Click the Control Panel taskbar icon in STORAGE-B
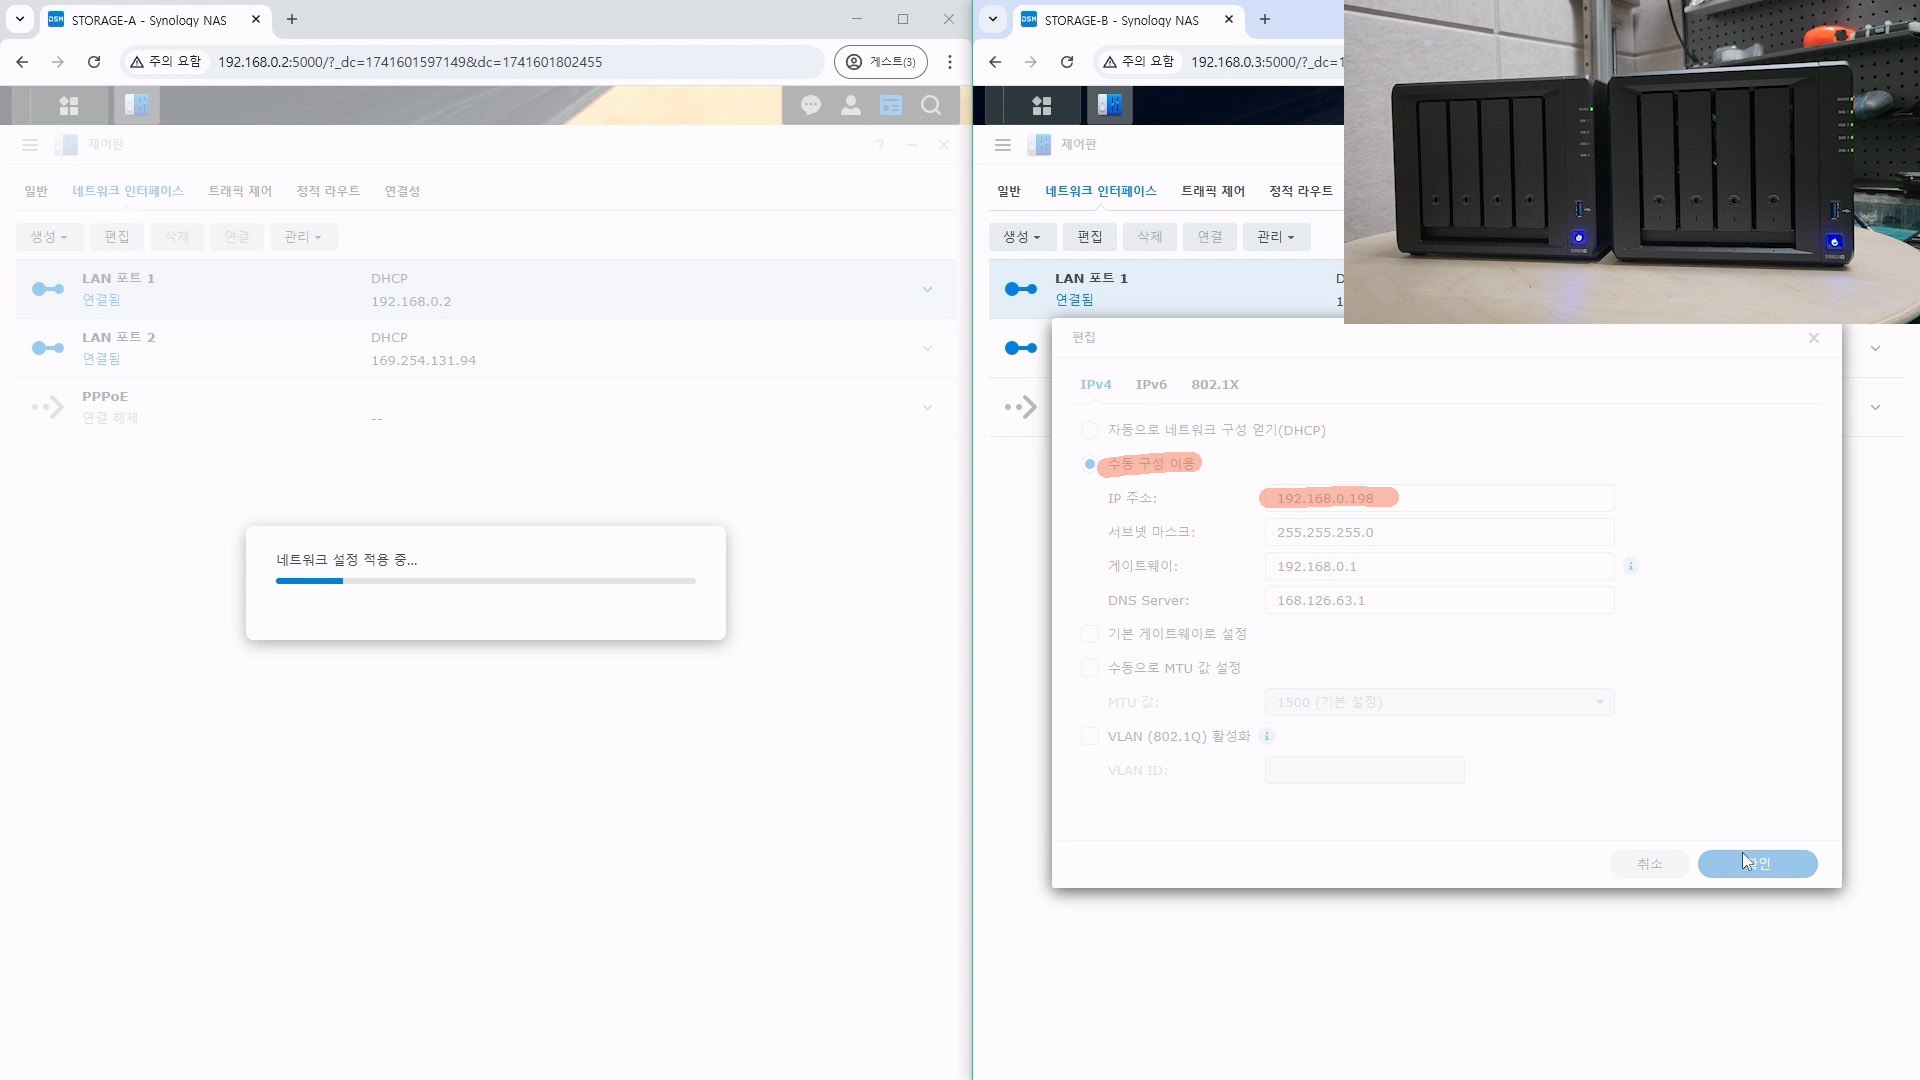 [1109, 105]
